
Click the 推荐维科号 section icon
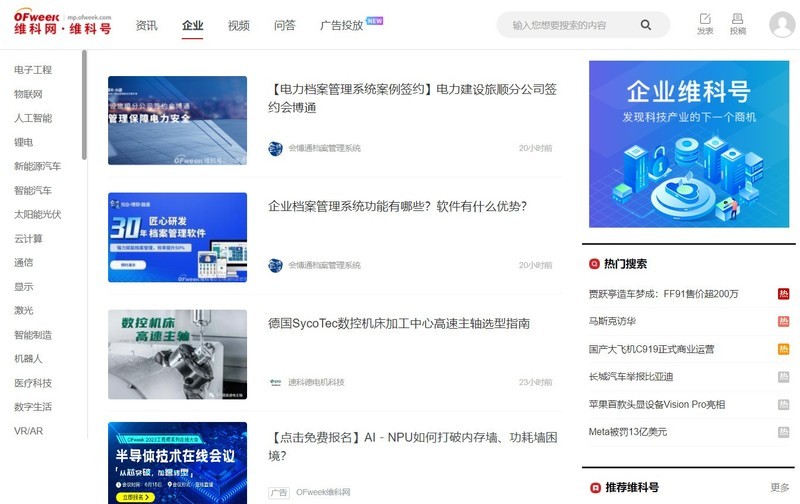(x=595, y=488)
